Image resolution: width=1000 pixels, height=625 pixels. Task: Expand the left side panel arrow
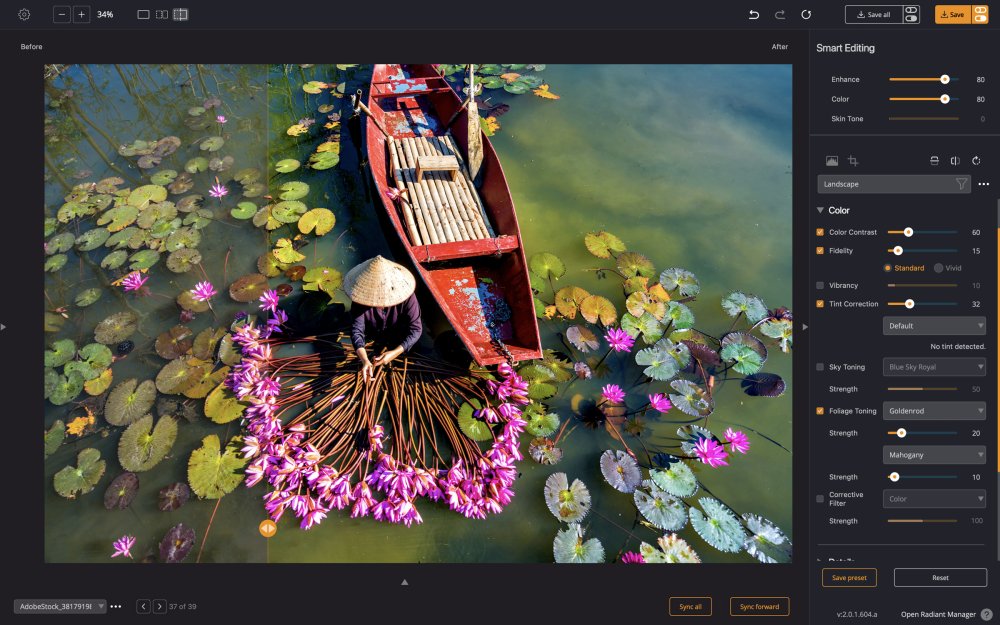[x=3, y=327]
